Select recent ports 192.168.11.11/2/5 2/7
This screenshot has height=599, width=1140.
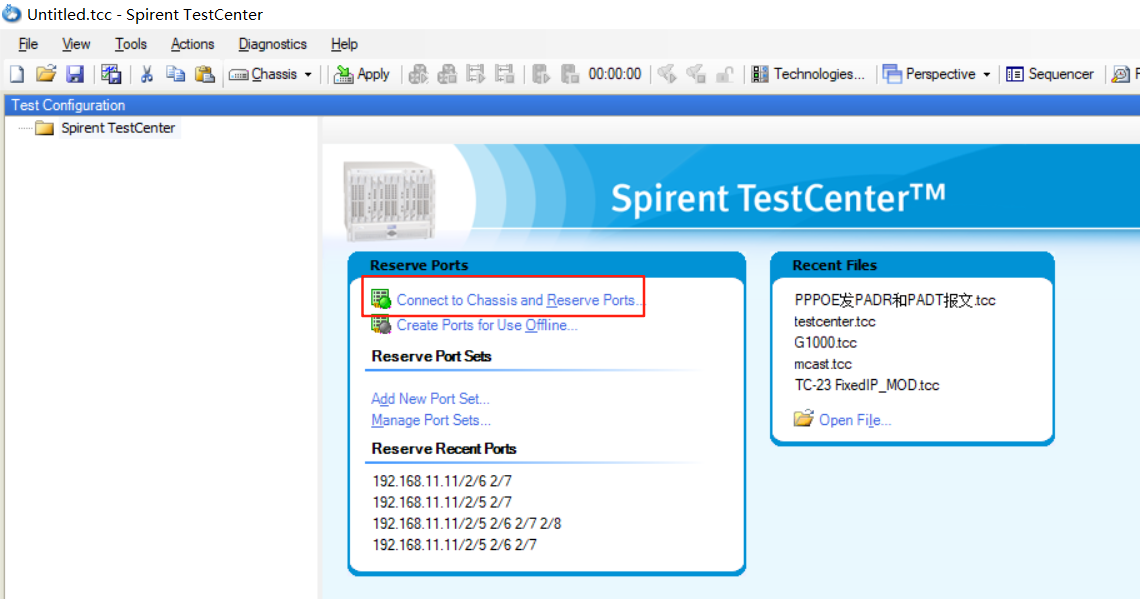click(442, 502)
